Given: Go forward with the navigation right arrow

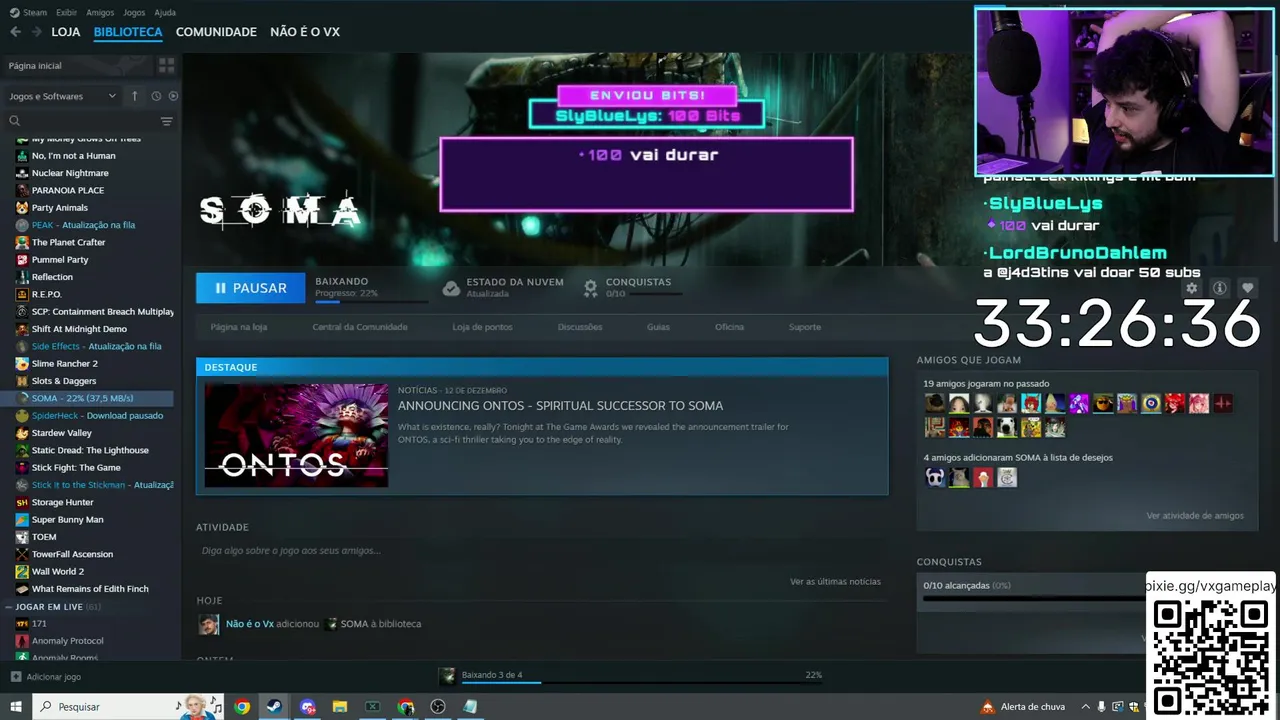Looking at the screenshot, I should (37, 32).
